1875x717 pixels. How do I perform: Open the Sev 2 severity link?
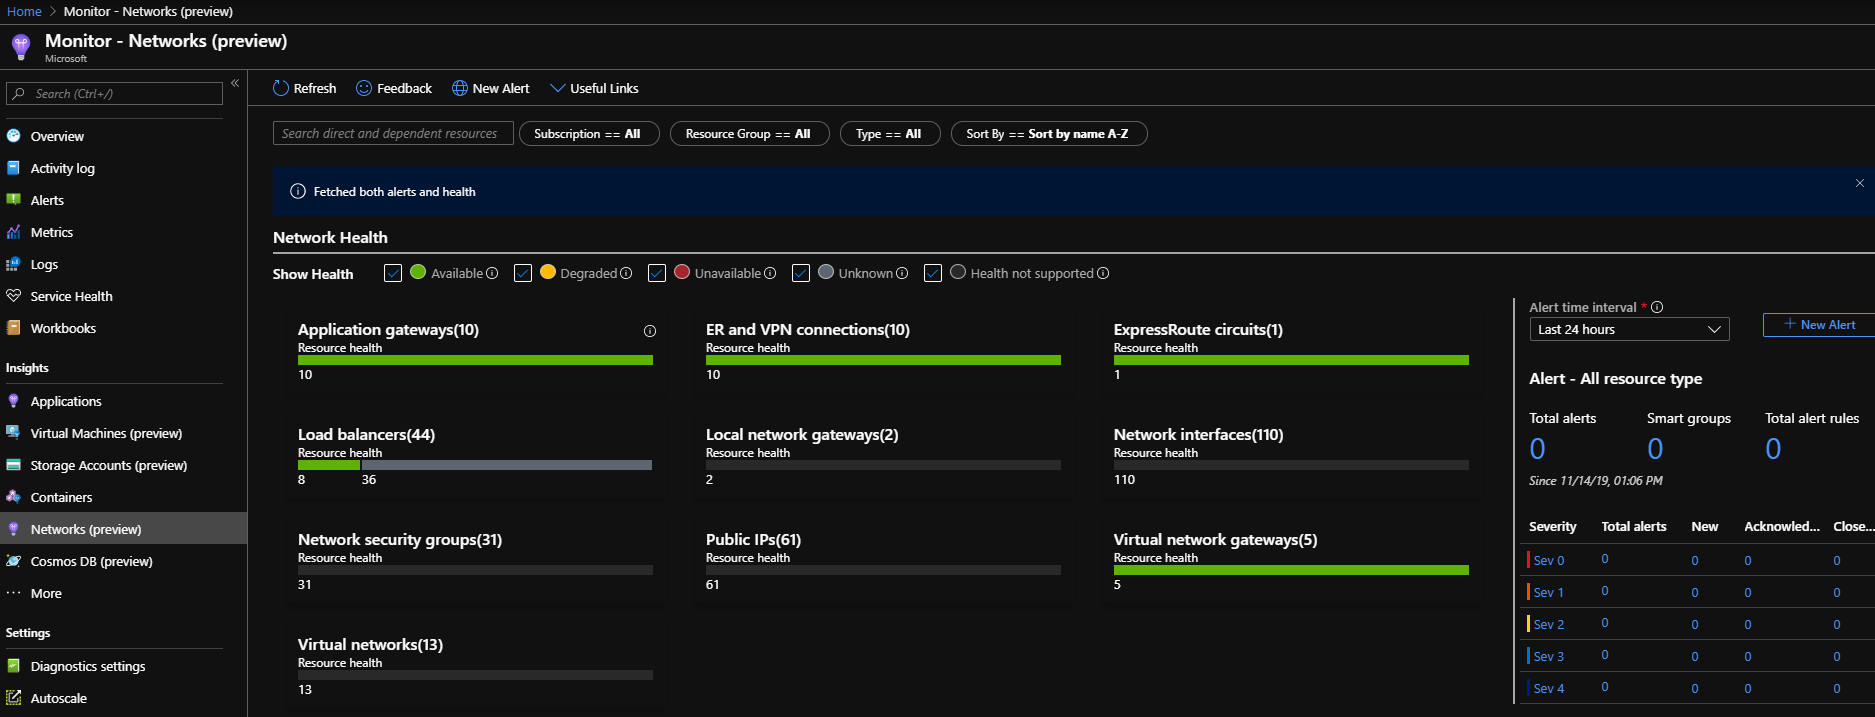point(1548,625)
